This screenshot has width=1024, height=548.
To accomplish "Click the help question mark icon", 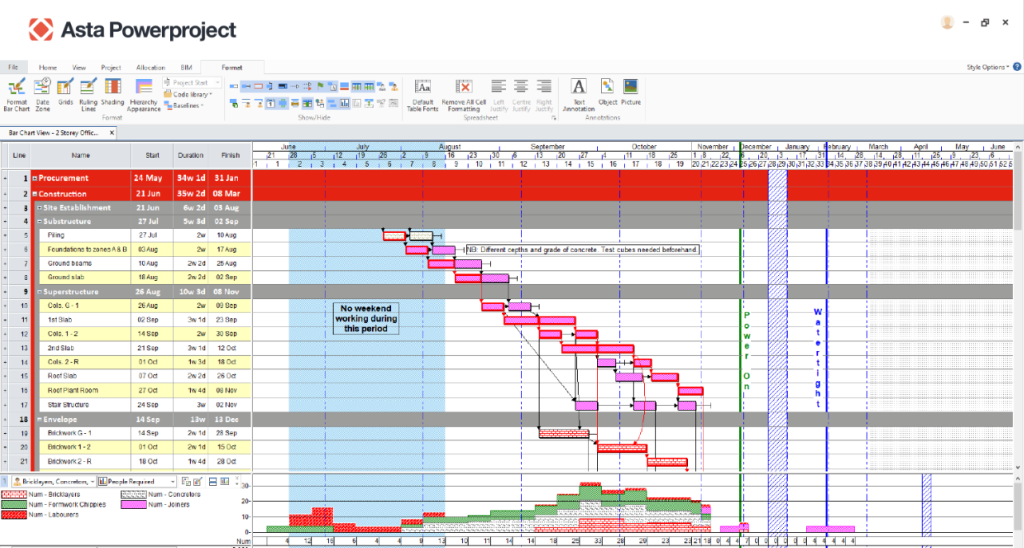I will (1017, 67).
